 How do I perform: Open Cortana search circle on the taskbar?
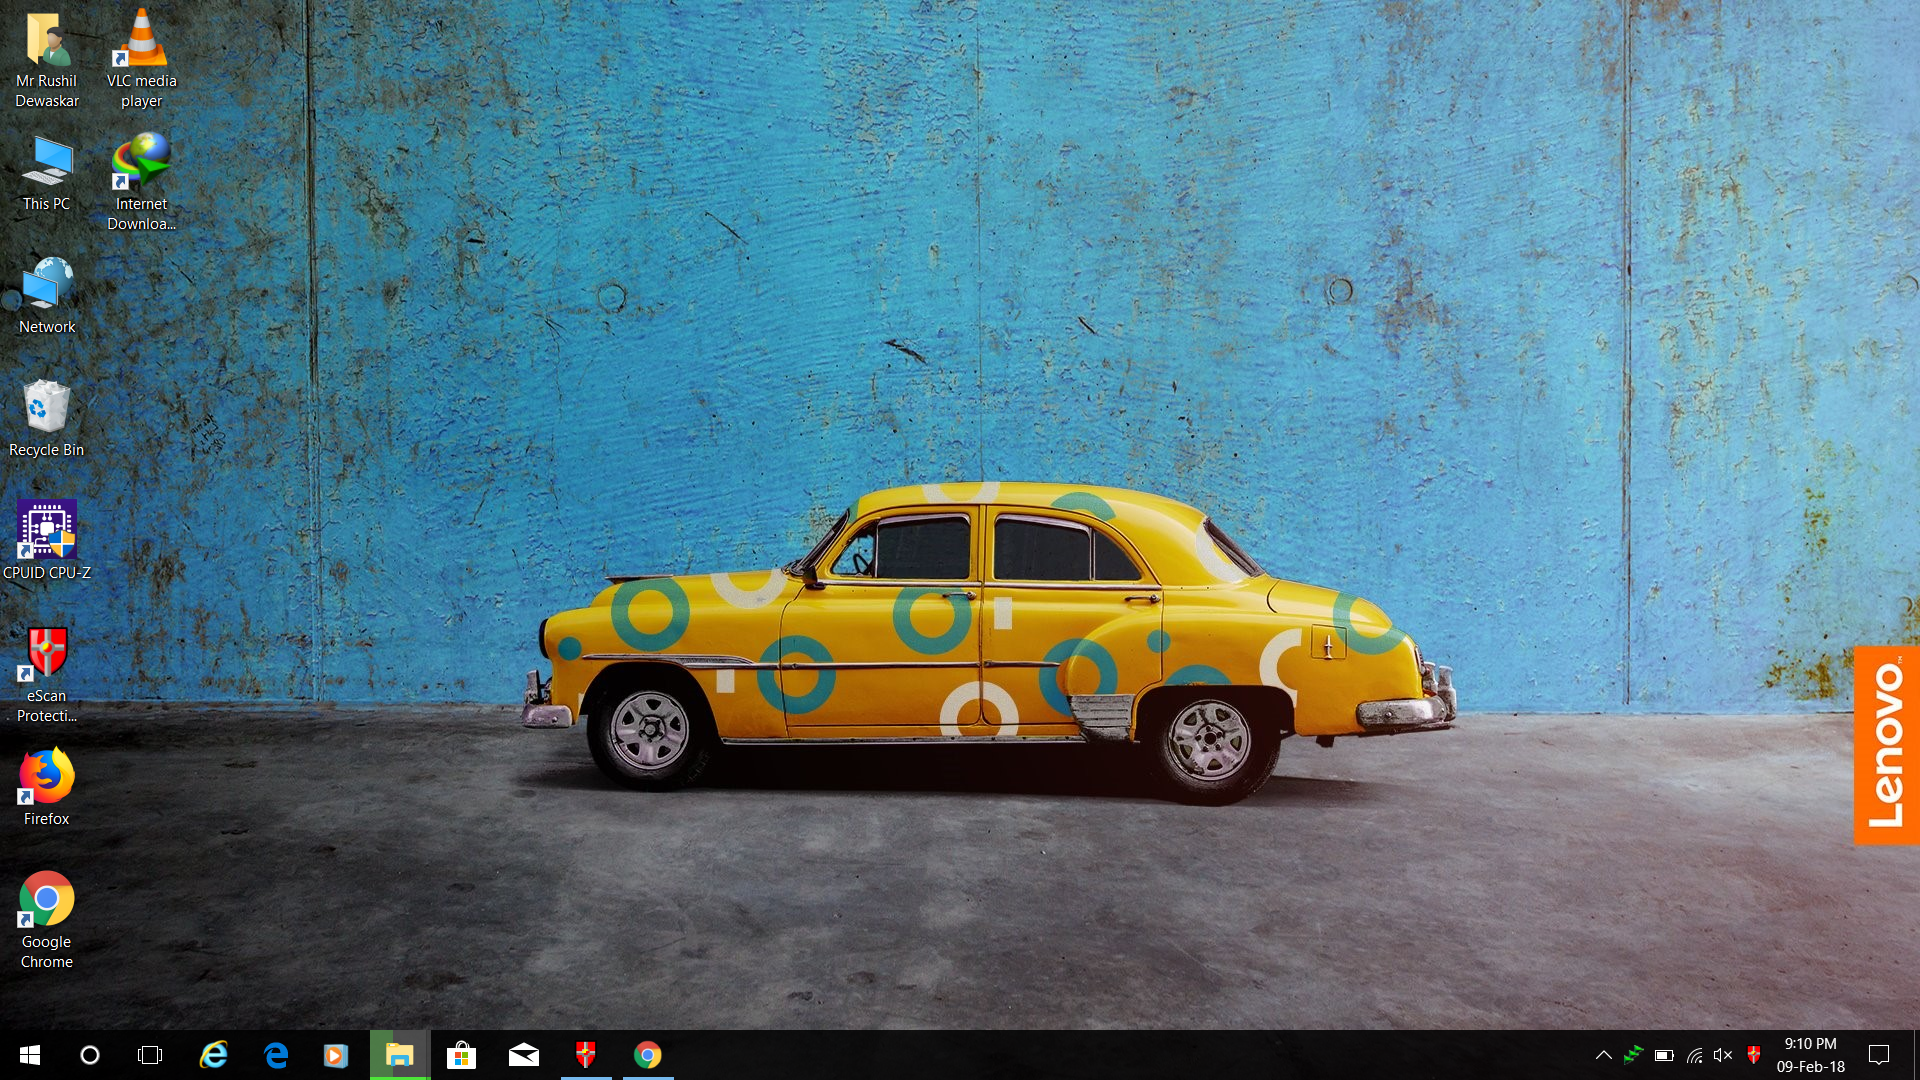[90, 1055]
